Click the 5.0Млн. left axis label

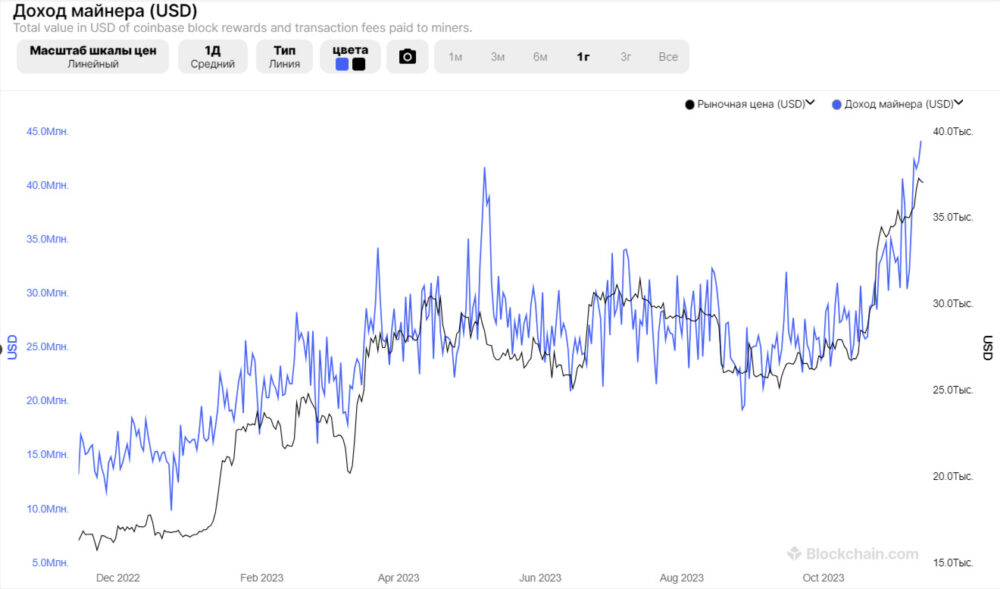(x=50, y=563)
